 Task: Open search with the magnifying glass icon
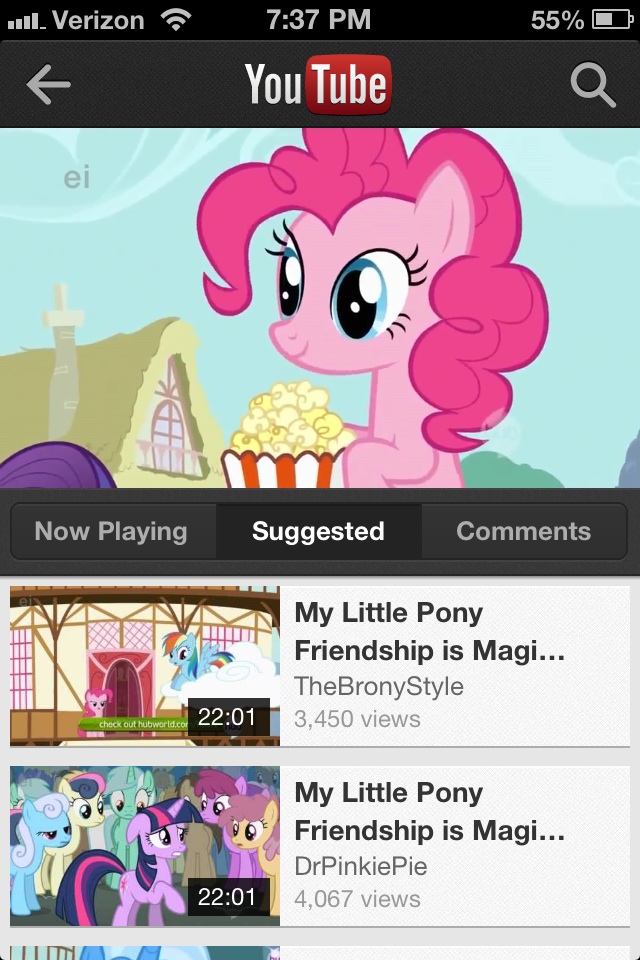coord(592,85)
